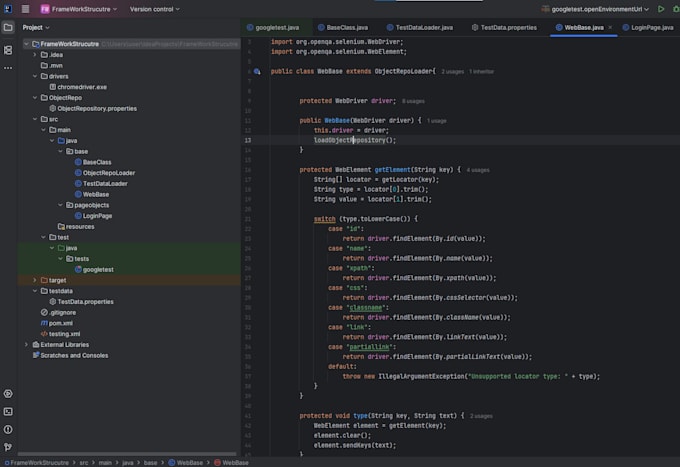Click the usages hint beside protected driver field

[x=413, y=101]
